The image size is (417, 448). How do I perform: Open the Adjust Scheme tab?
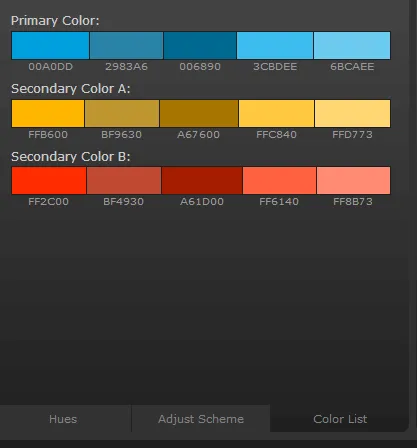point(201,419)
